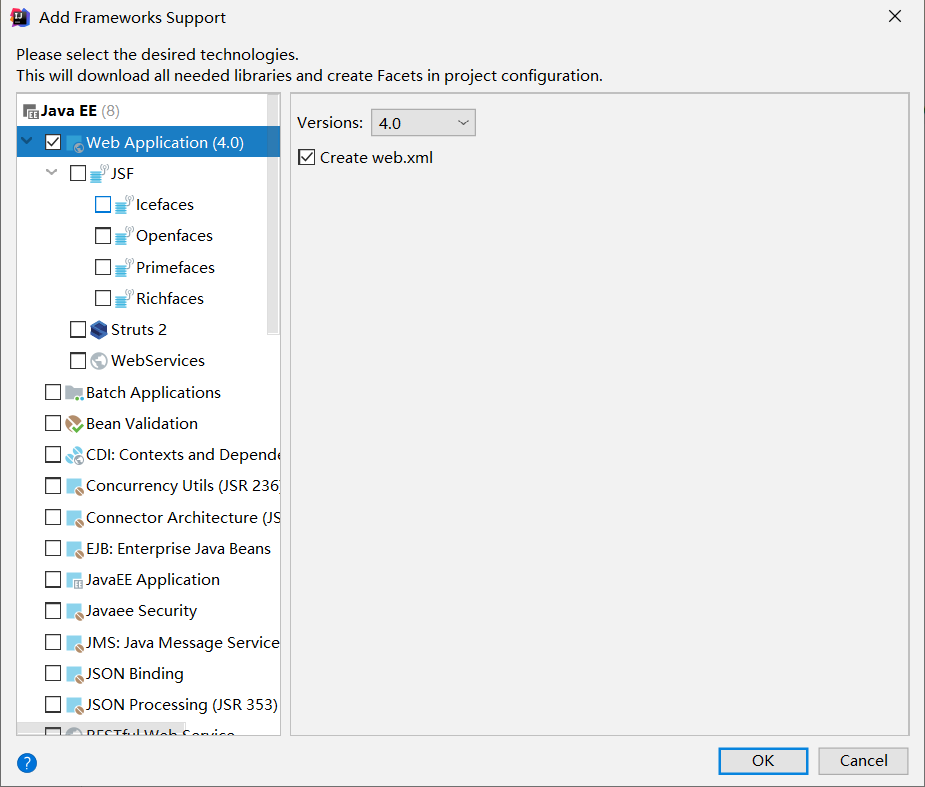Click the Bean Validation checkmark icon
Image resolution: width=925 pixels, height=787 pixels.
point(74,424)
